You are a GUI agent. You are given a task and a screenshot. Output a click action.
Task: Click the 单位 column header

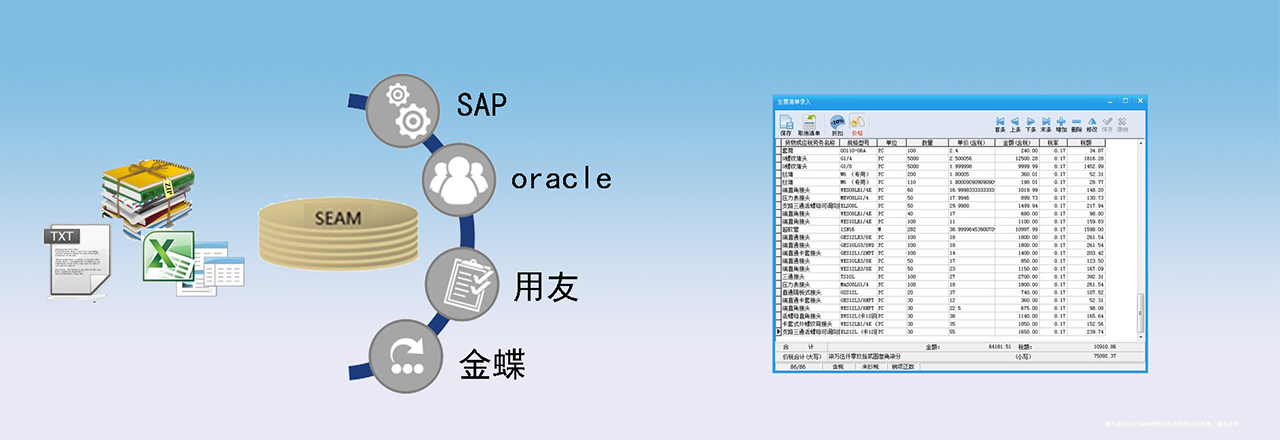click(891, 143)
